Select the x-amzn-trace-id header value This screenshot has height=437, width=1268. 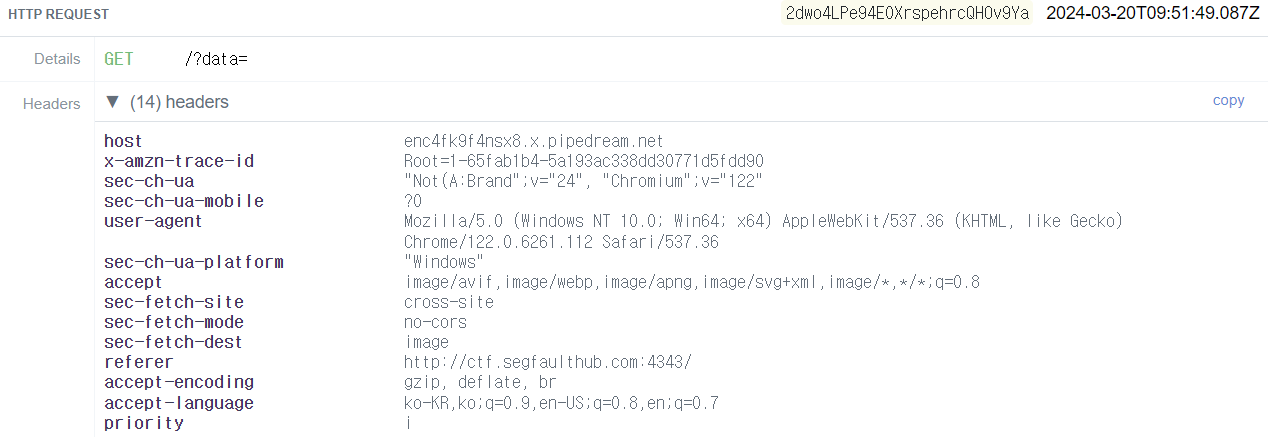click(x=584, y=162)
